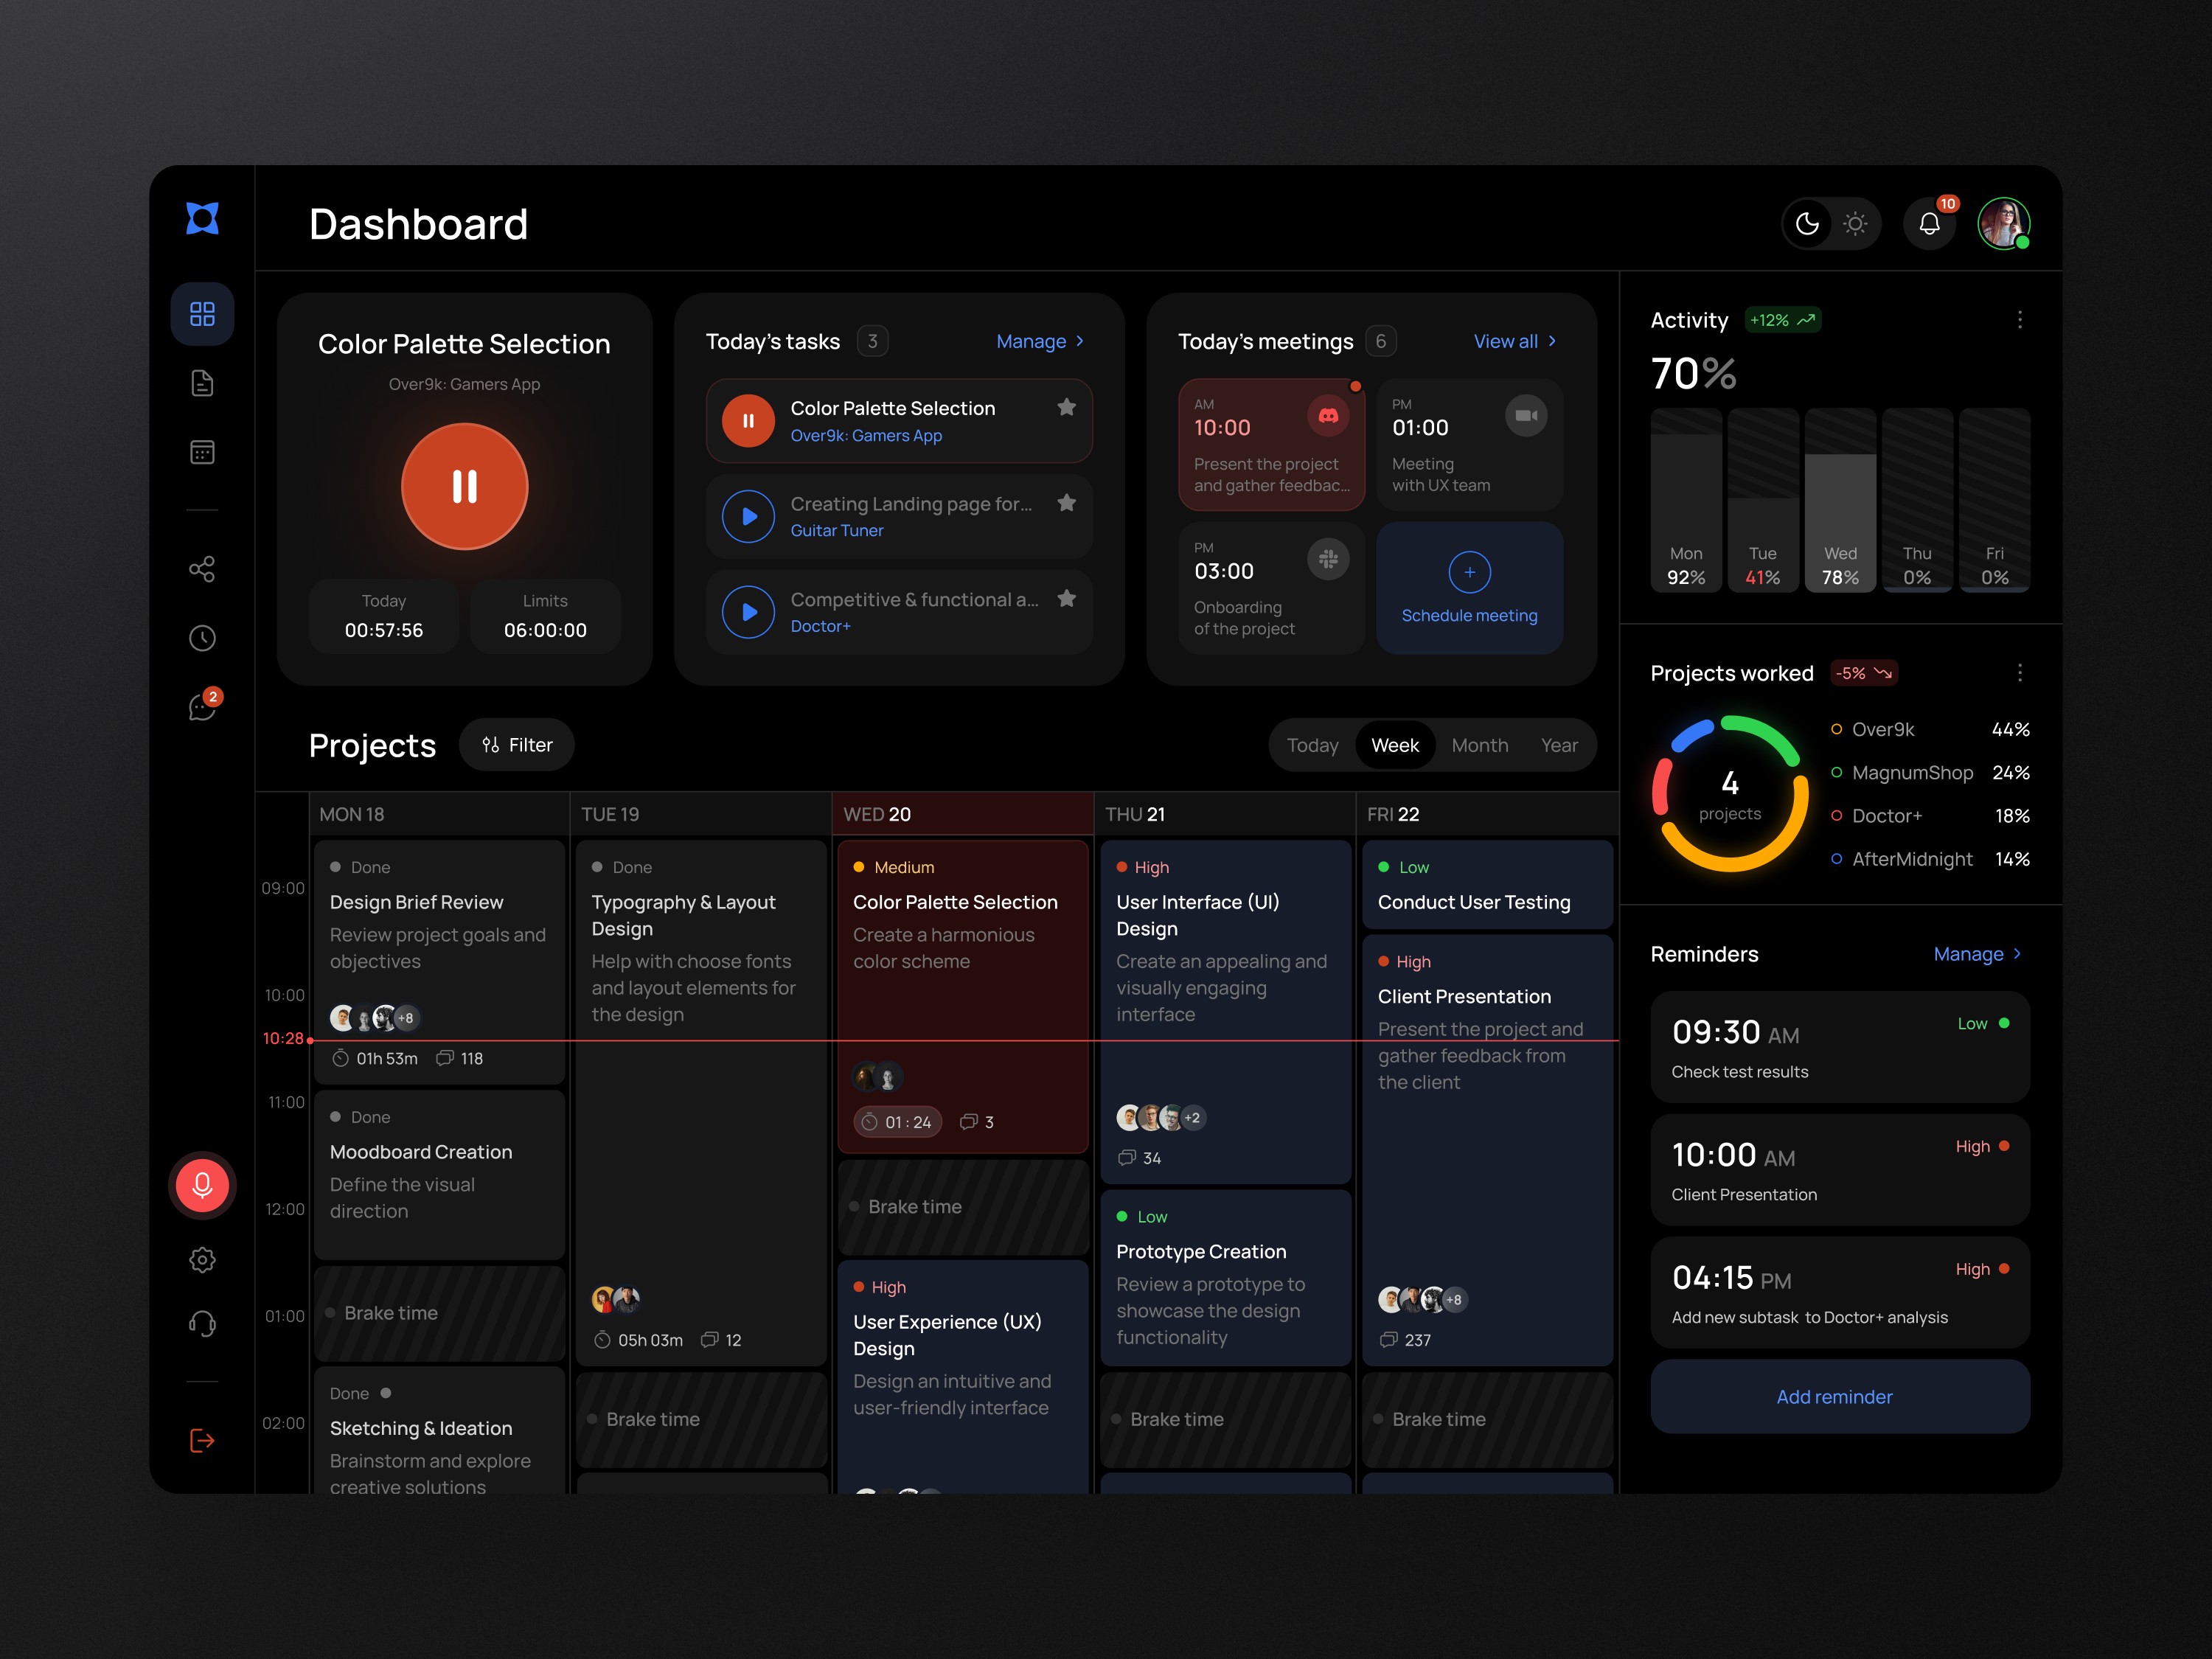
Task: Open the calendar view in the sidebar
Action: click(x=202, y=452)
